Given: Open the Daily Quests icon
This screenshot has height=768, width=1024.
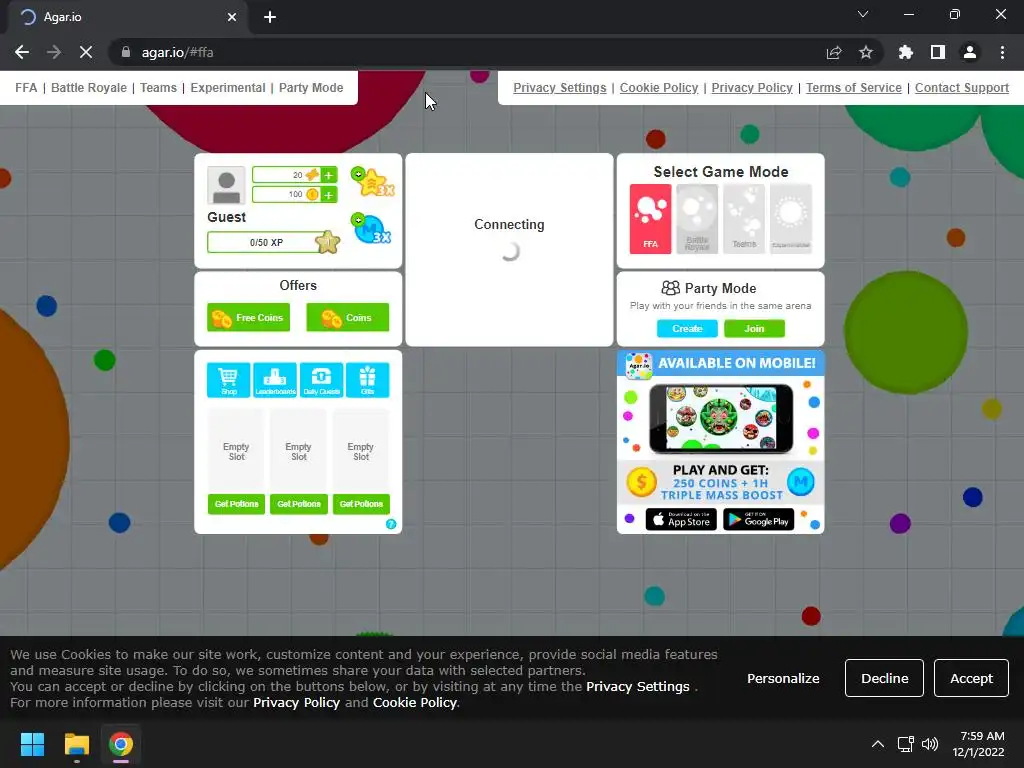Looking at the screenshot, I should 321,379.
